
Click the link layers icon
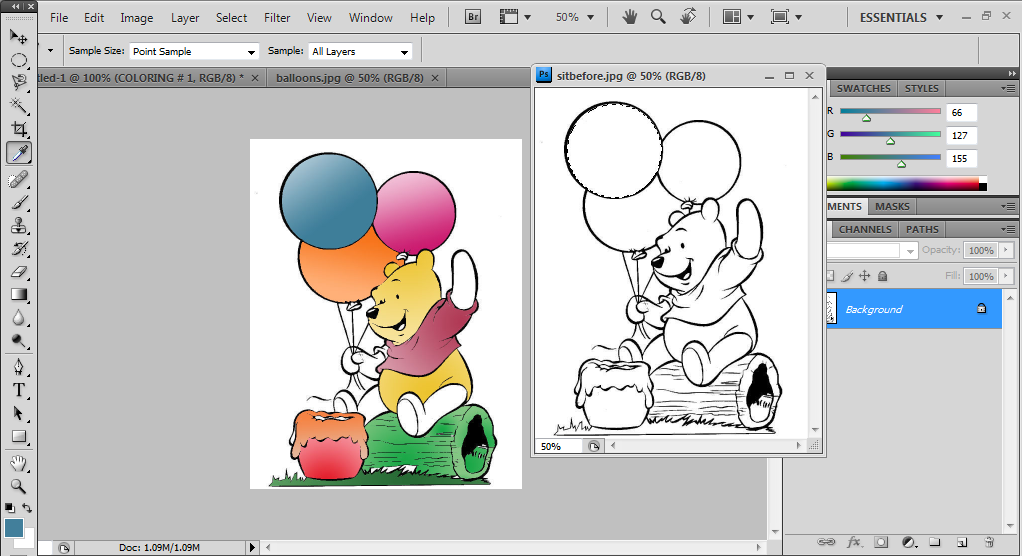pyautogui.click(x=826, y=542)
